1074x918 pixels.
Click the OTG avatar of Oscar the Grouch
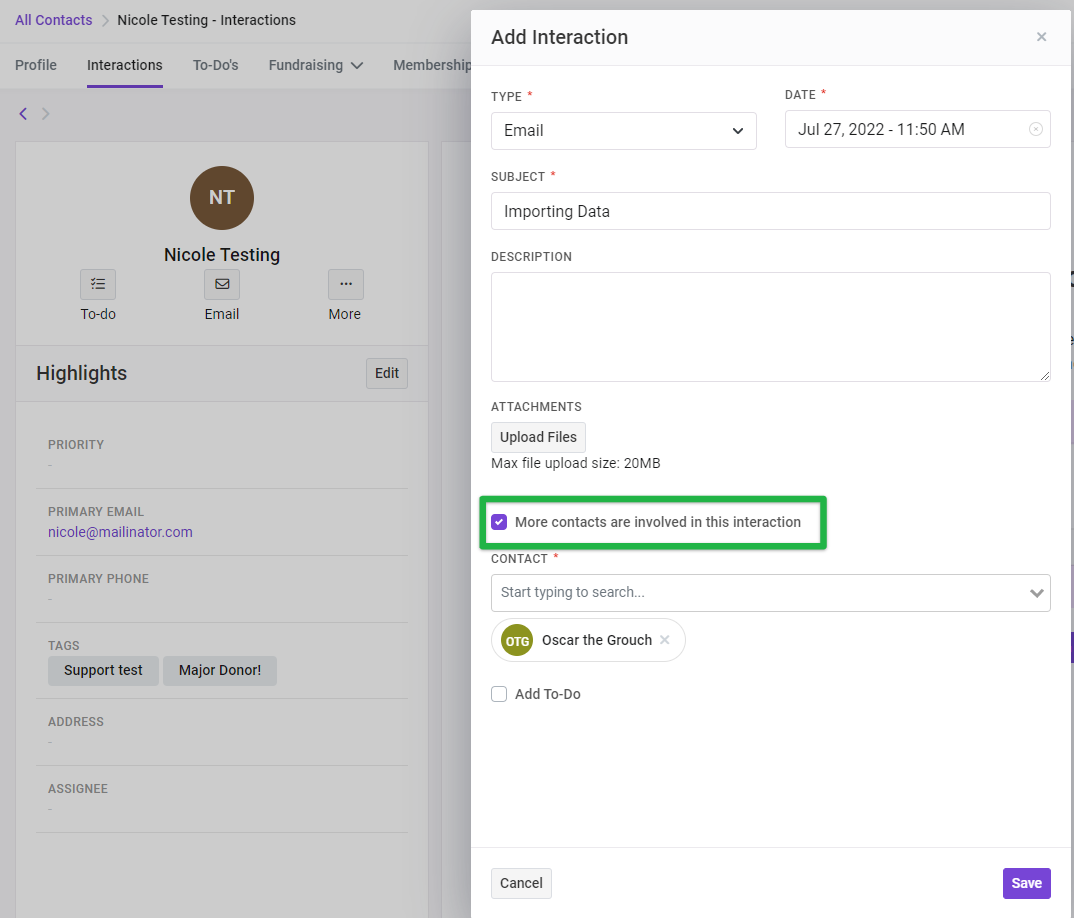[517, 641]
